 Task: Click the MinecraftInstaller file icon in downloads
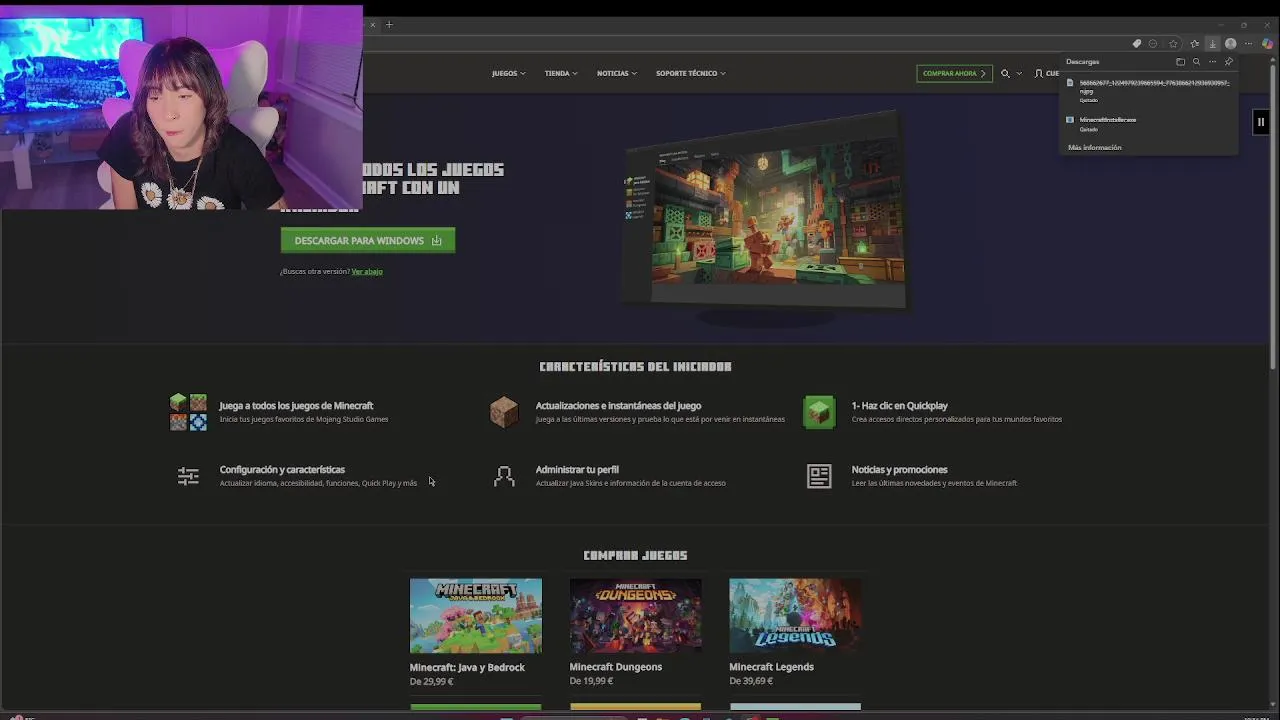(1070, 120)
